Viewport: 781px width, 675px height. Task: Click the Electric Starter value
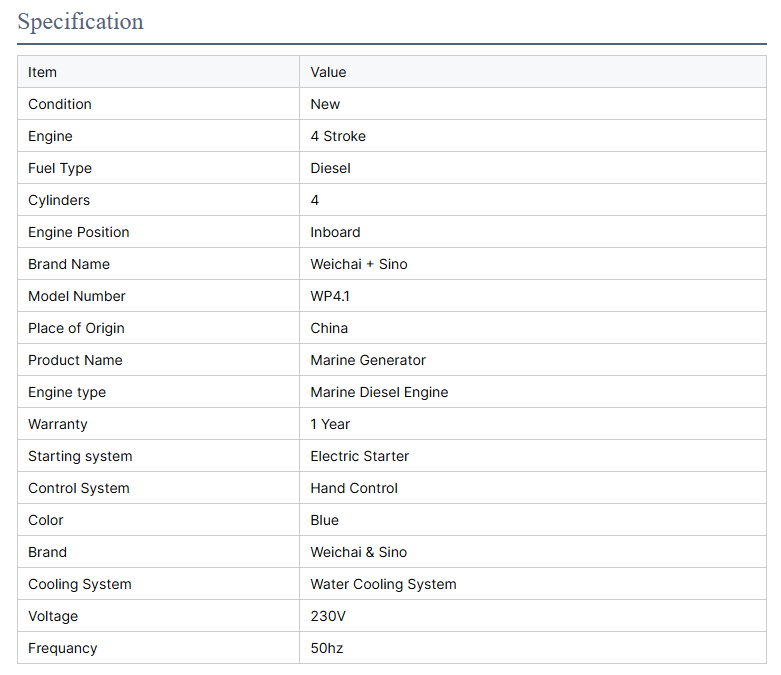tap(360, 456)
